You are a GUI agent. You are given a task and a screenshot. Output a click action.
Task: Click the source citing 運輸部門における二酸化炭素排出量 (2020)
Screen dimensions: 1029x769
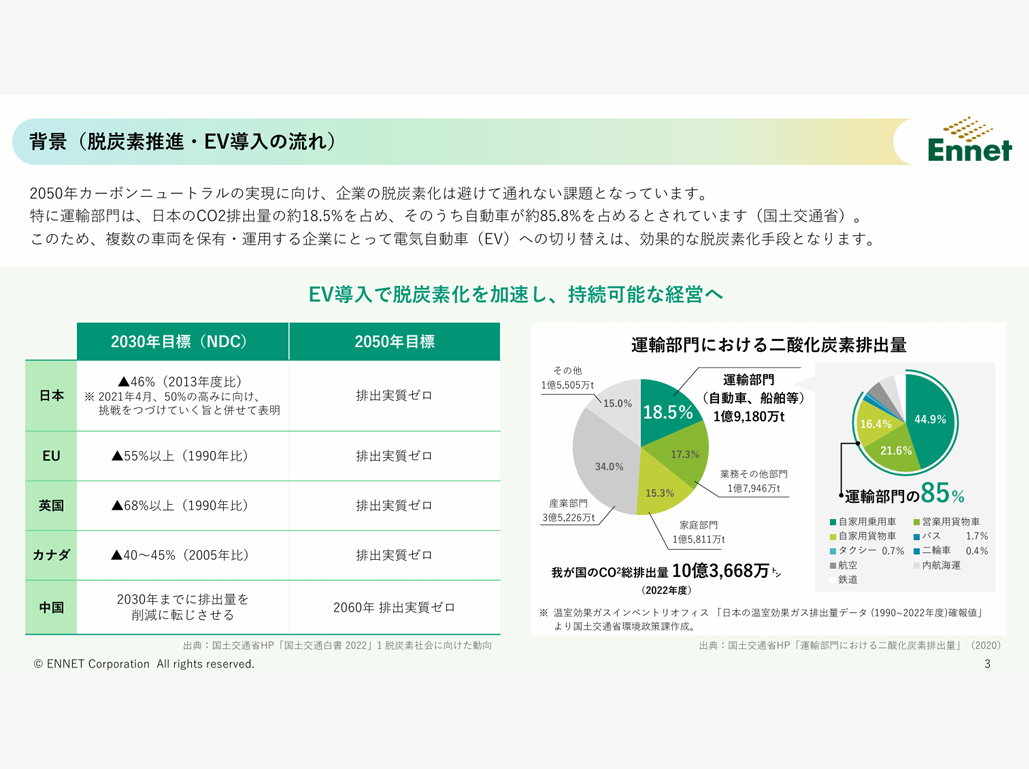click(x=850, y=645)
